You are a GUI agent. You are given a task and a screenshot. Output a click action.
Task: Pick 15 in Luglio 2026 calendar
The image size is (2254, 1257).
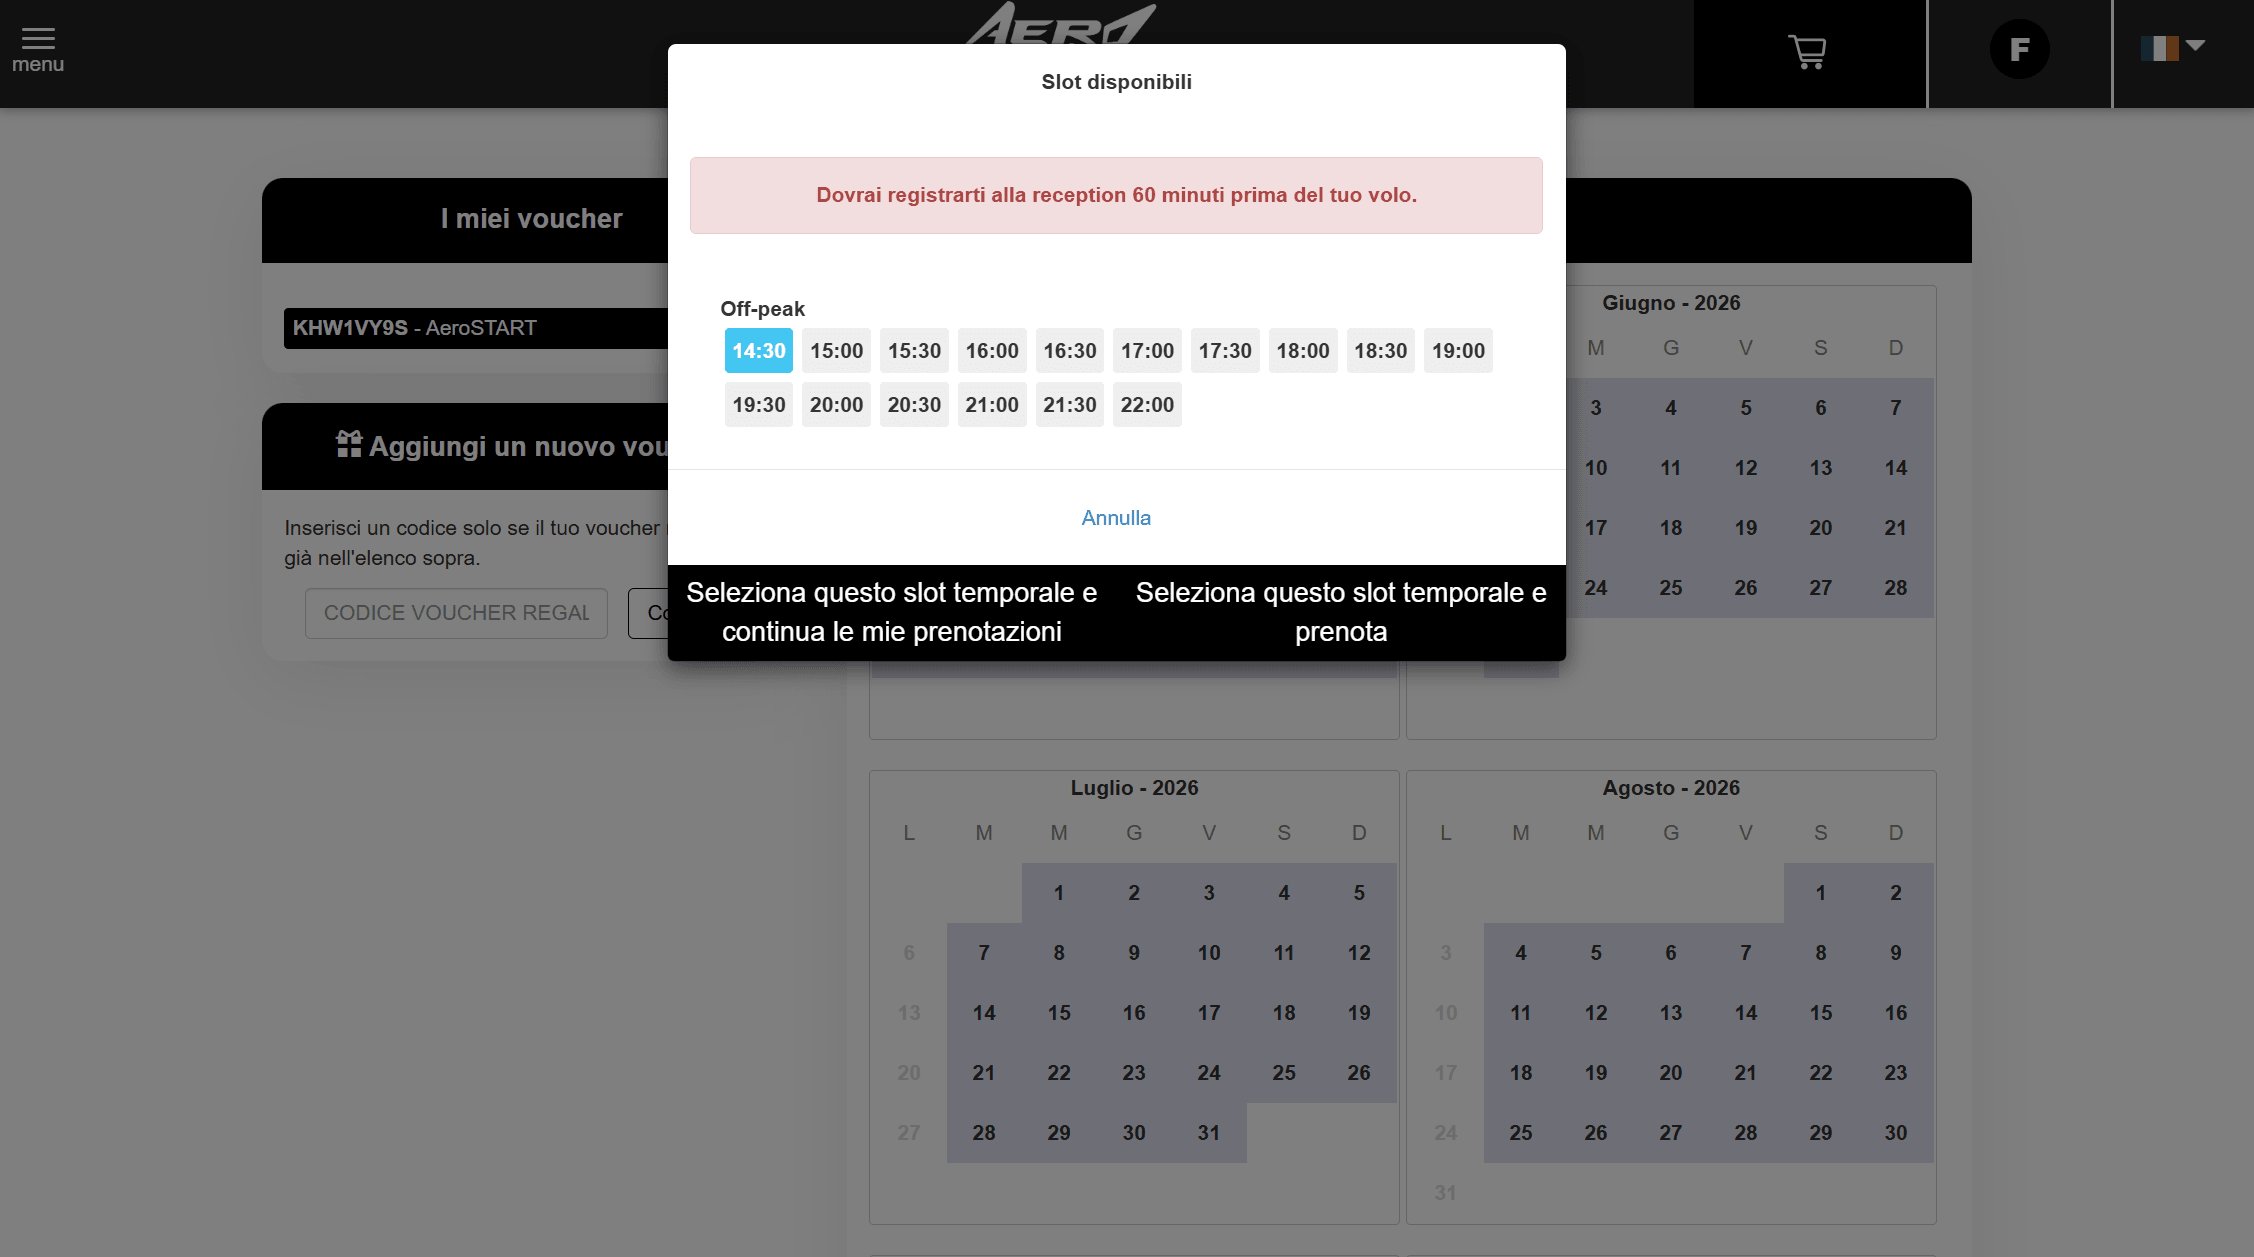(1059, 1013)
